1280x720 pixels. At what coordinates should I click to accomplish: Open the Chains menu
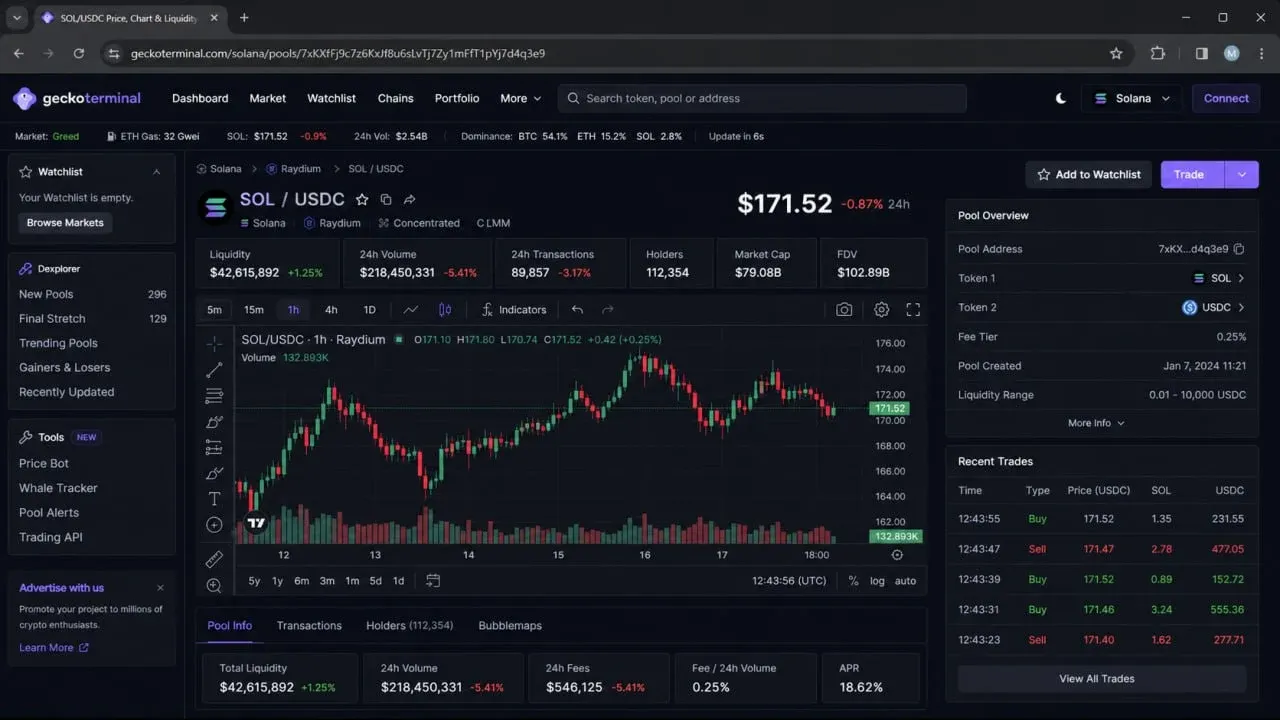click(395, 98)
